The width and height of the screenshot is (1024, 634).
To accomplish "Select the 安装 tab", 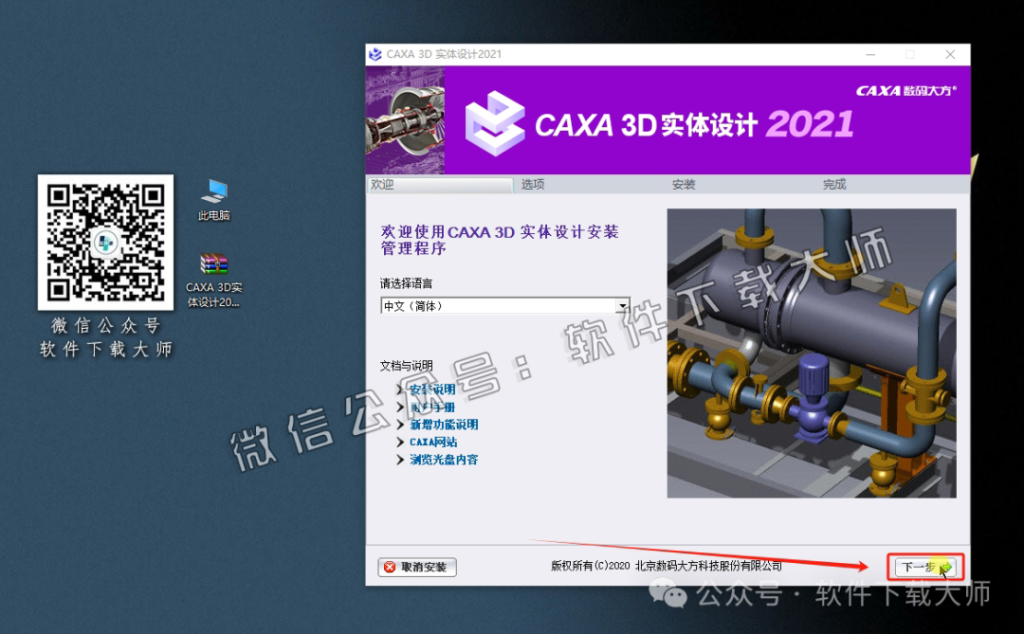I will point(684,185).
